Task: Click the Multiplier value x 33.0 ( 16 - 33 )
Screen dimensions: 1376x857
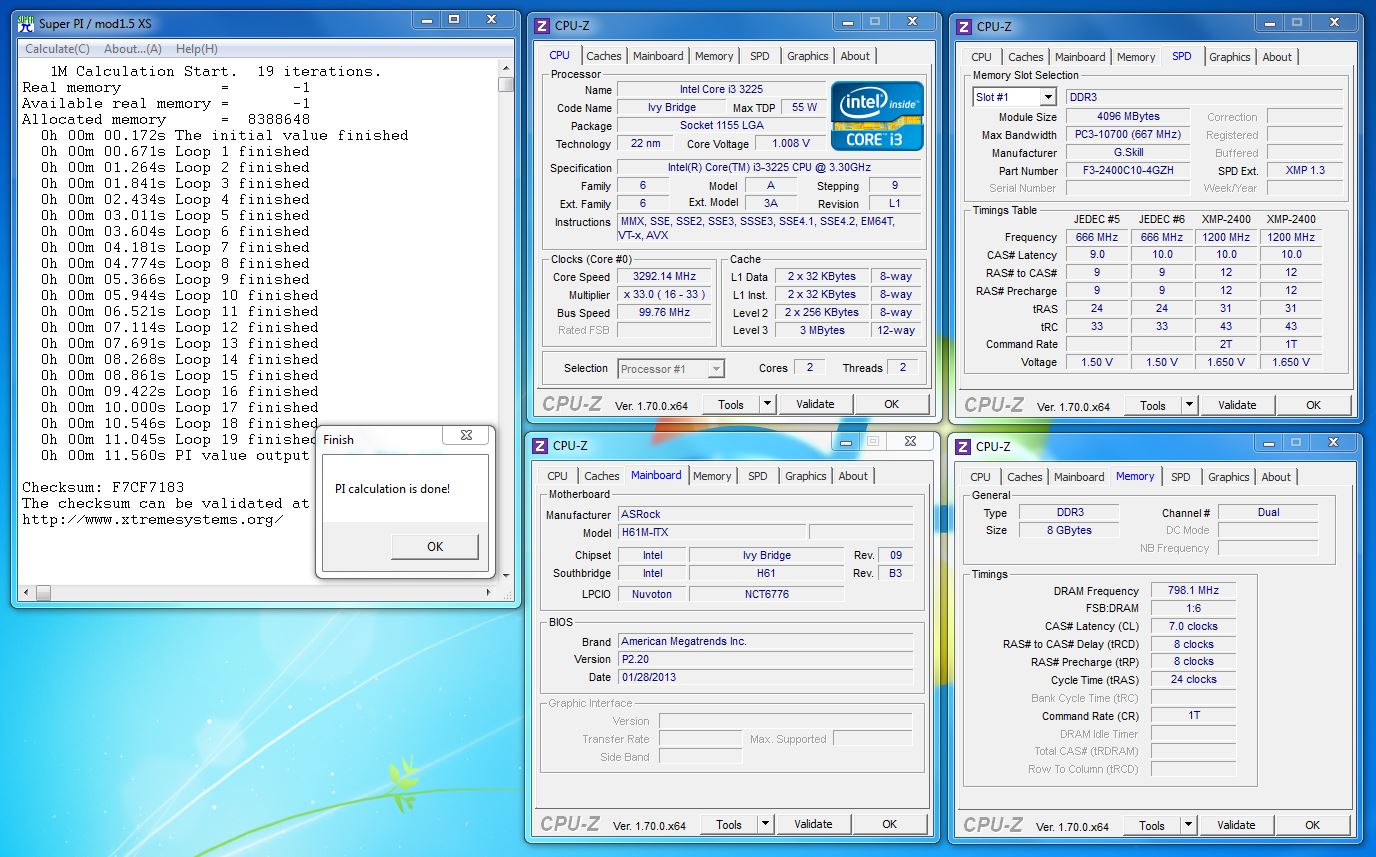Action: click(x=664, y=295)
